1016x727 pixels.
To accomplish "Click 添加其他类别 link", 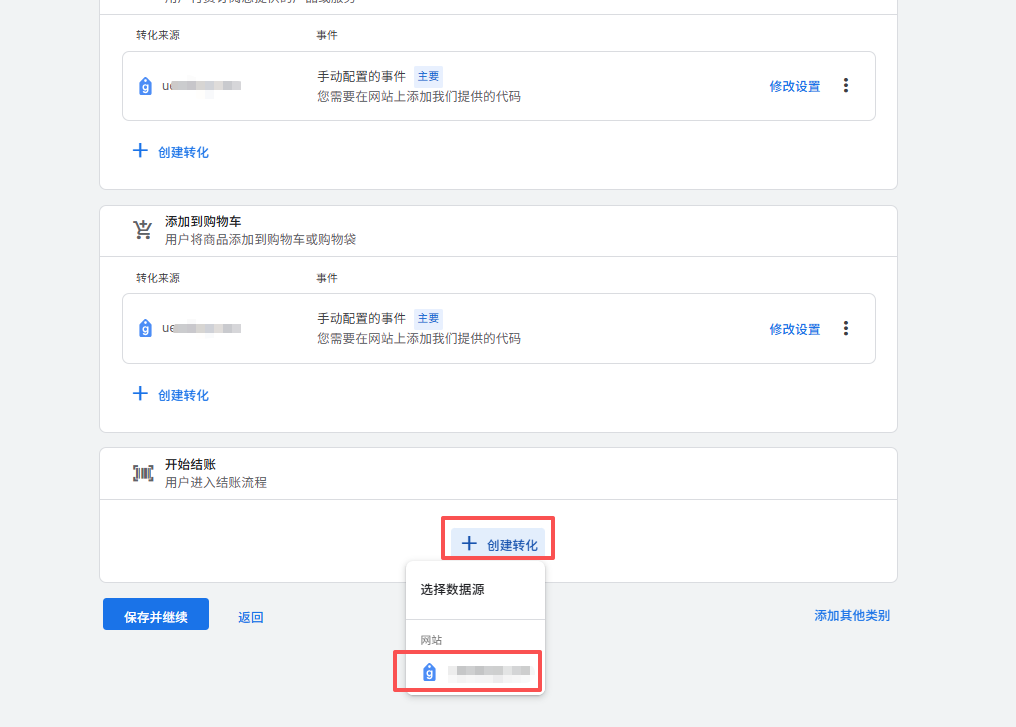I will (x=851, y=615).
